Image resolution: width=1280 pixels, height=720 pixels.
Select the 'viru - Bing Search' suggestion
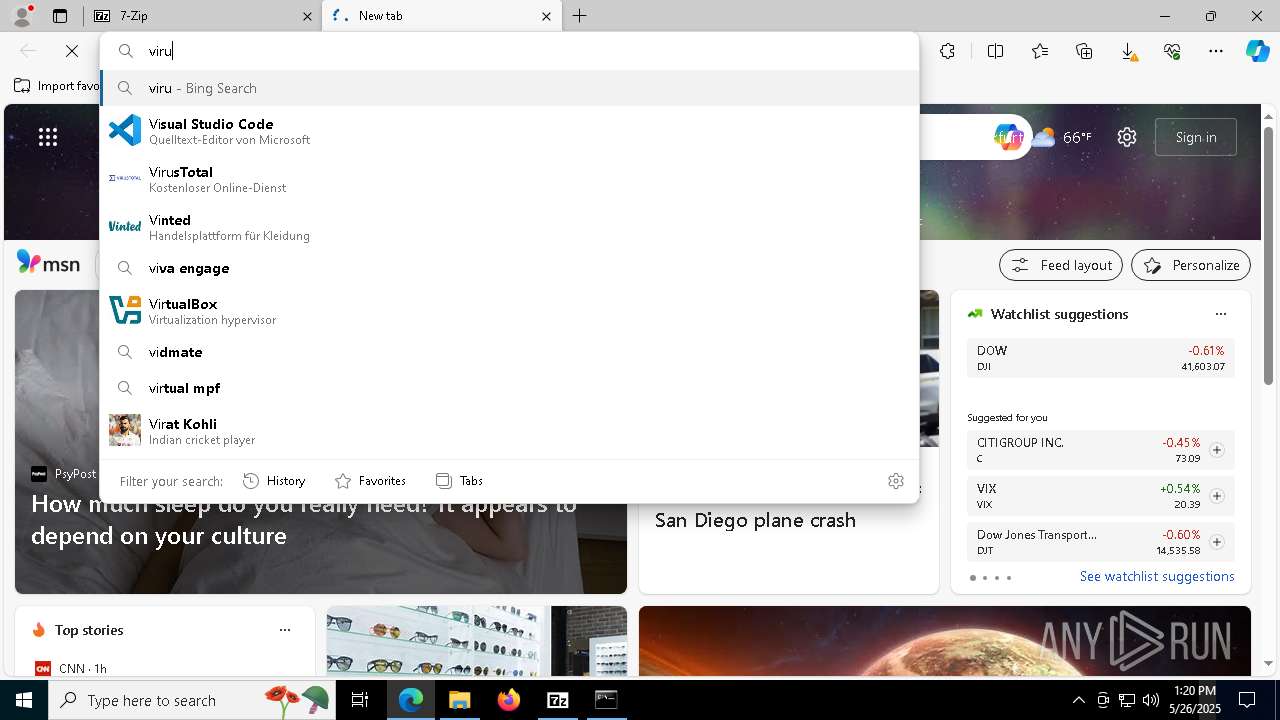coord(509,88)
